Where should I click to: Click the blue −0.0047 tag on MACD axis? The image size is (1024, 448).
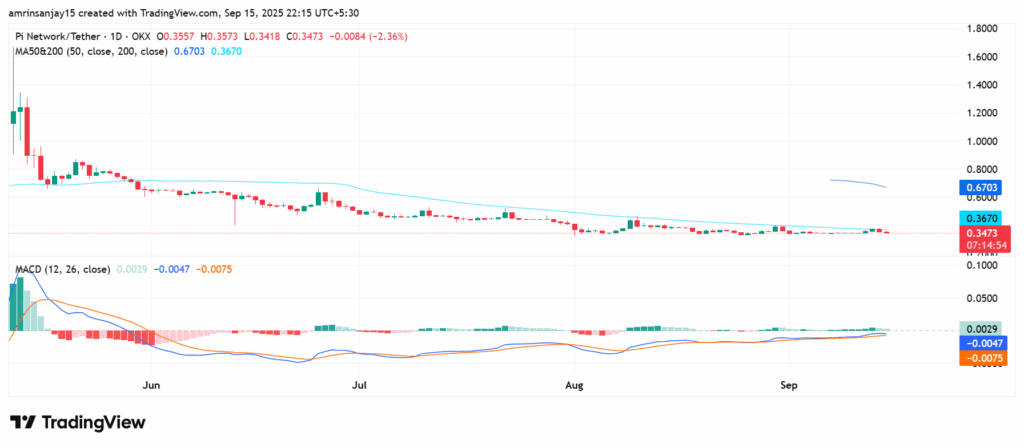[984, 343]
